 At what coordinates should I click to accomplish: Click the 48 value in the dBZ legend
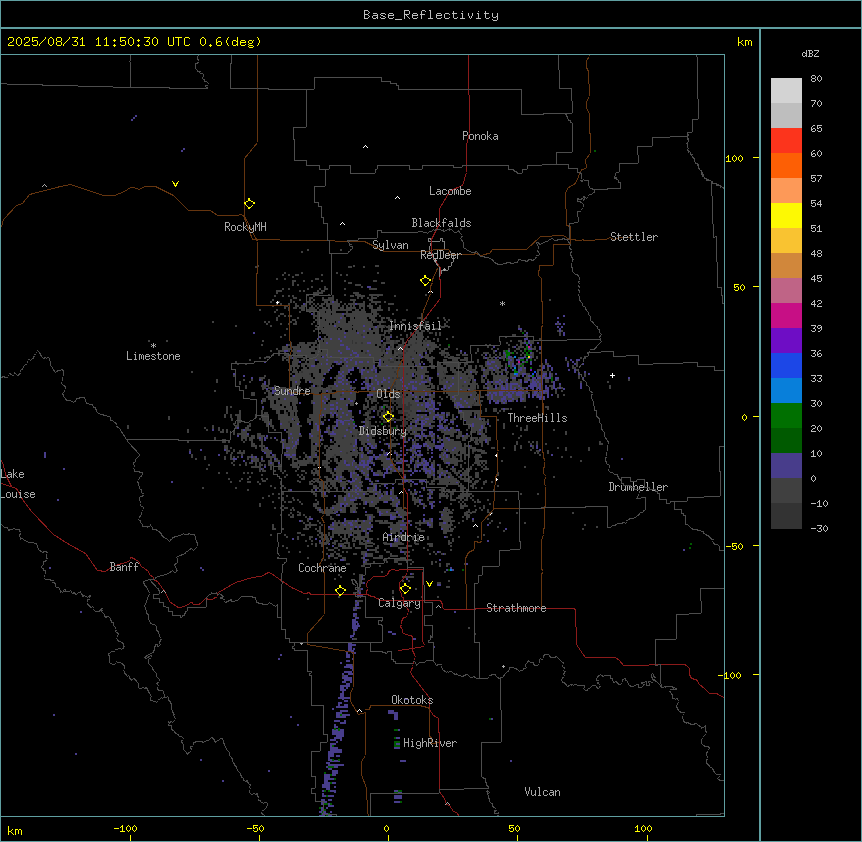816,253
